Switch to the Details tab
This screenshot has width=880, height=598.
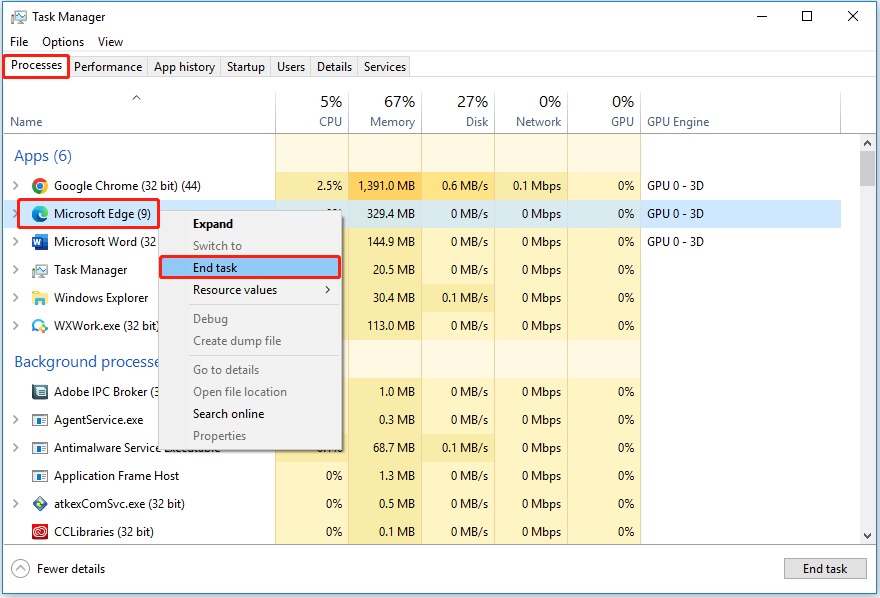click(334, 67)
